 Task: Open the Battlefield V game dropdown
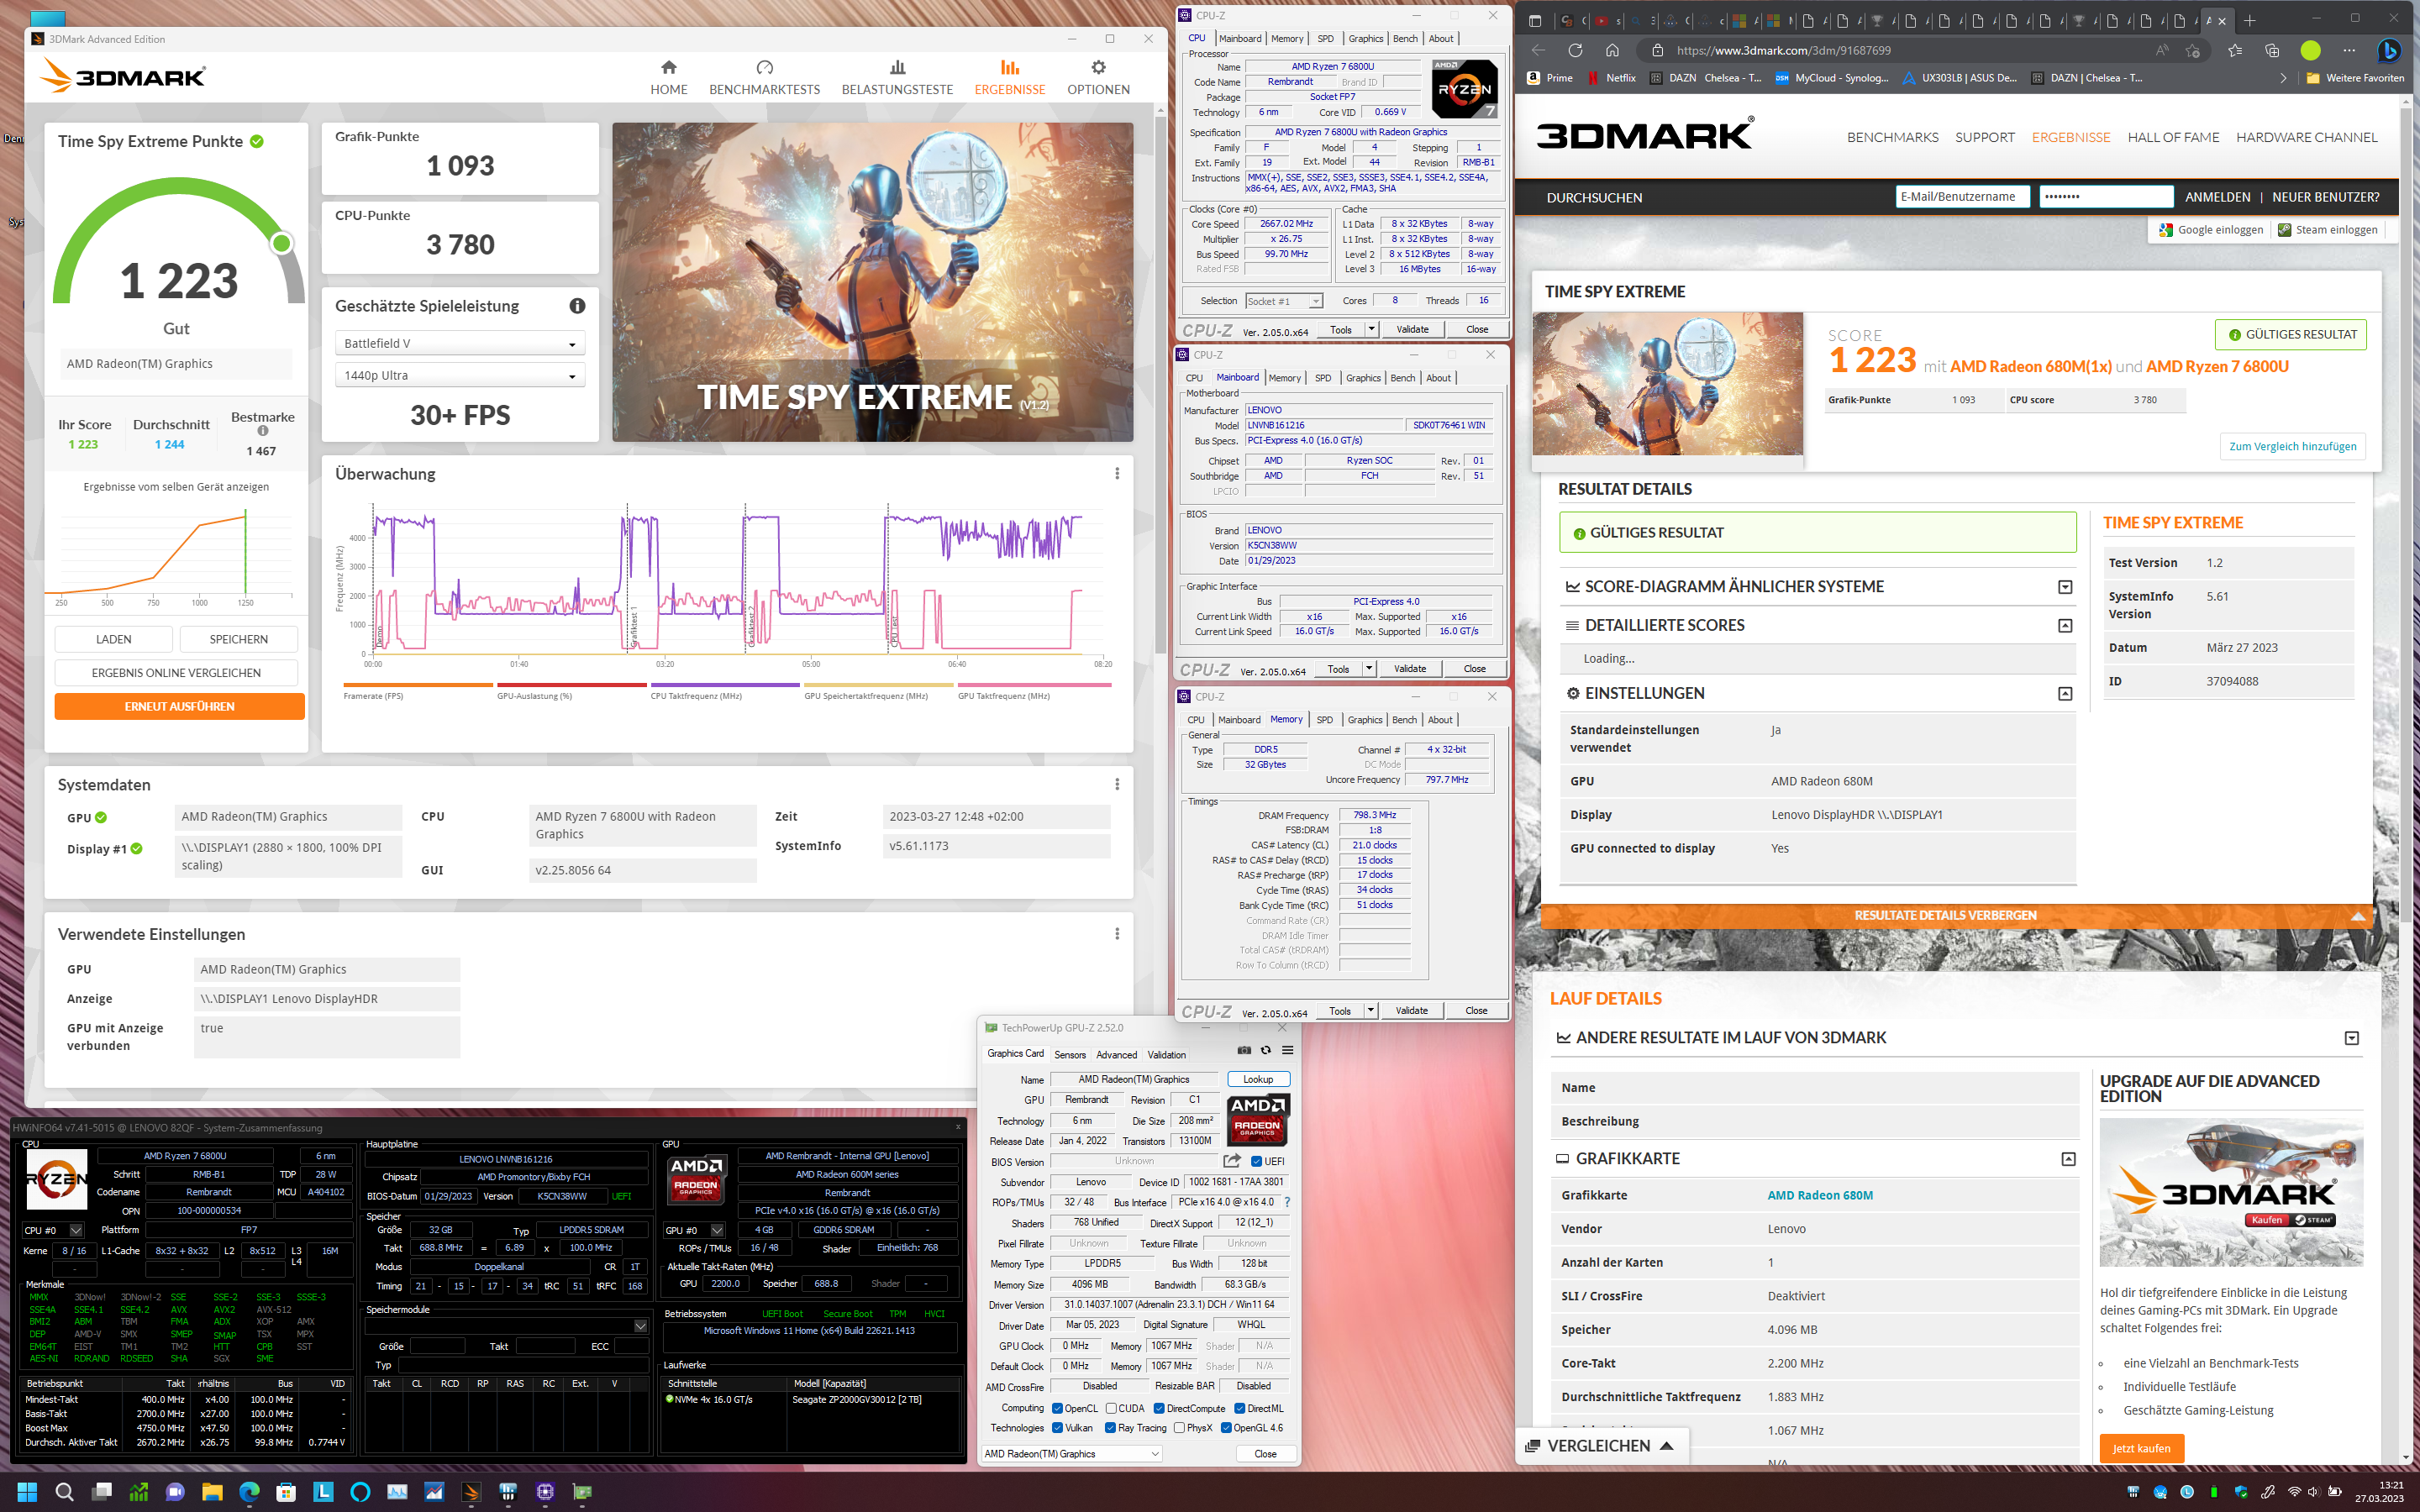coord(460,343)
